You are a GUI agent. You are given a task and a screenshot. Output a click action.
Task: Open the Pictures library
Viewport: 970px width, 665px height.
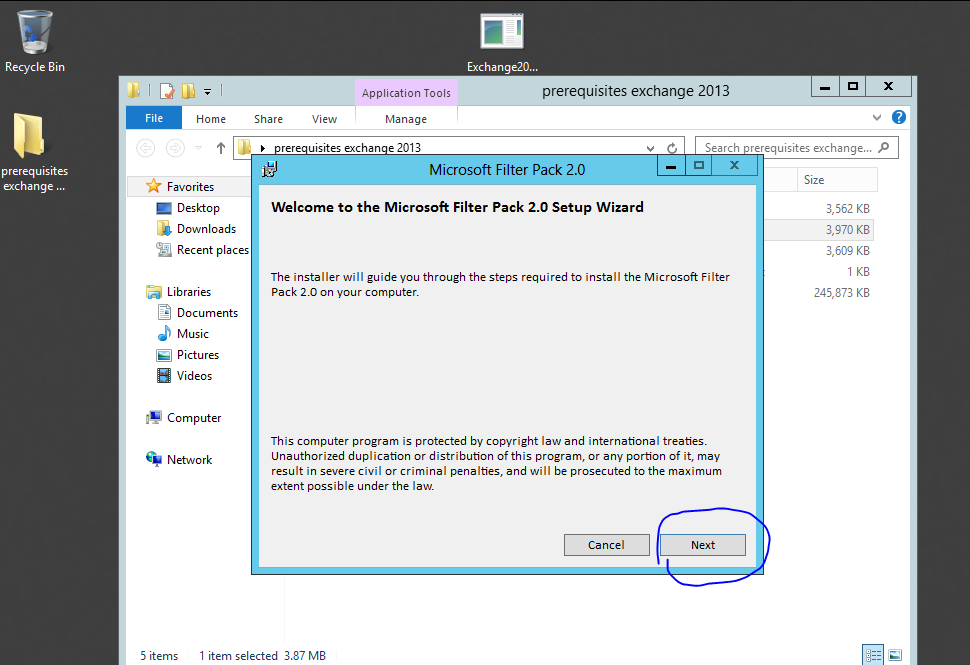coord(197,355)
